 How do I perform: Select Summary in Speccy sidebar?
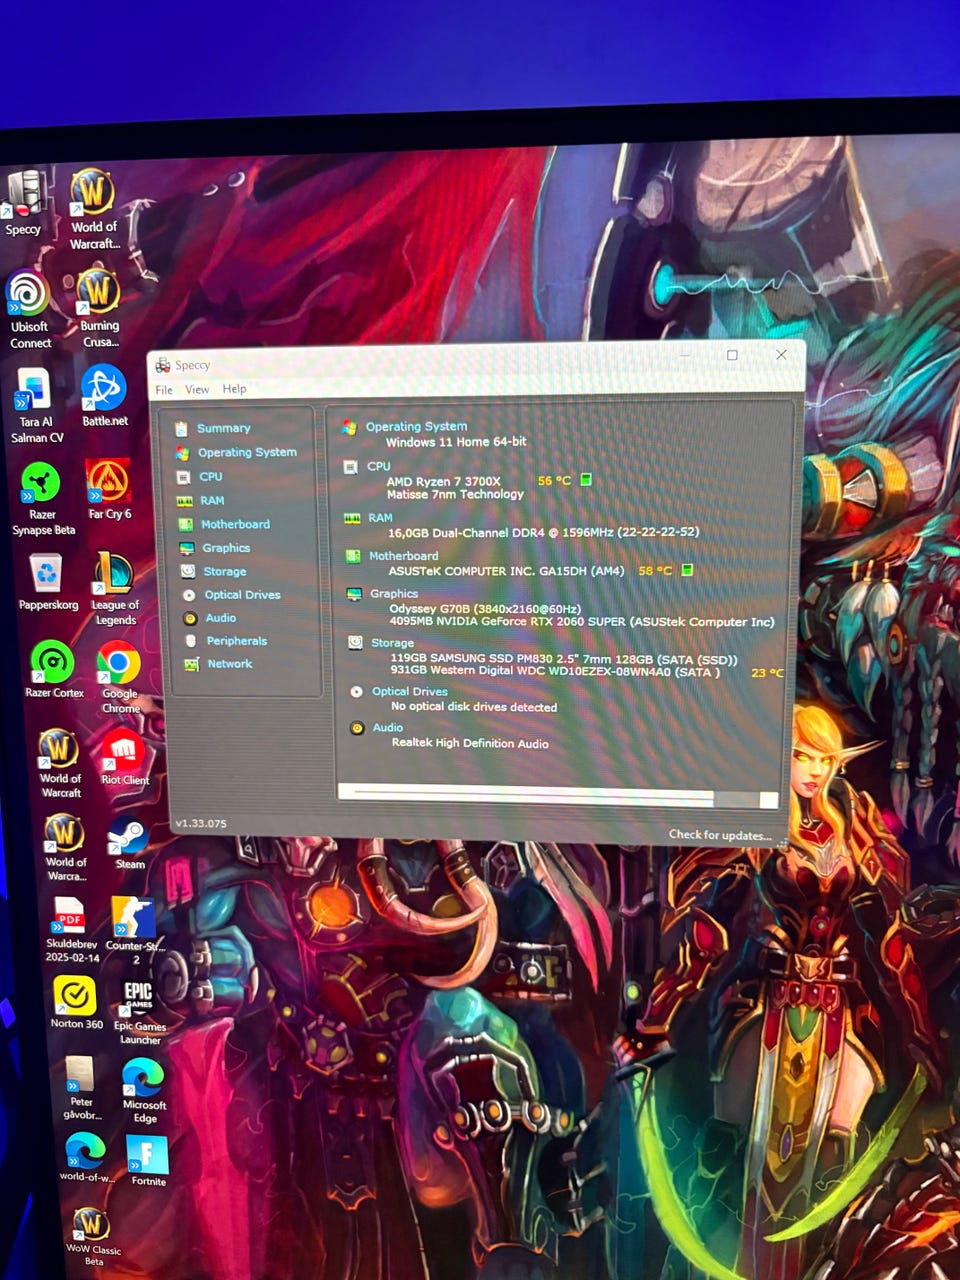pyautogui.click(x=223, y=428)
